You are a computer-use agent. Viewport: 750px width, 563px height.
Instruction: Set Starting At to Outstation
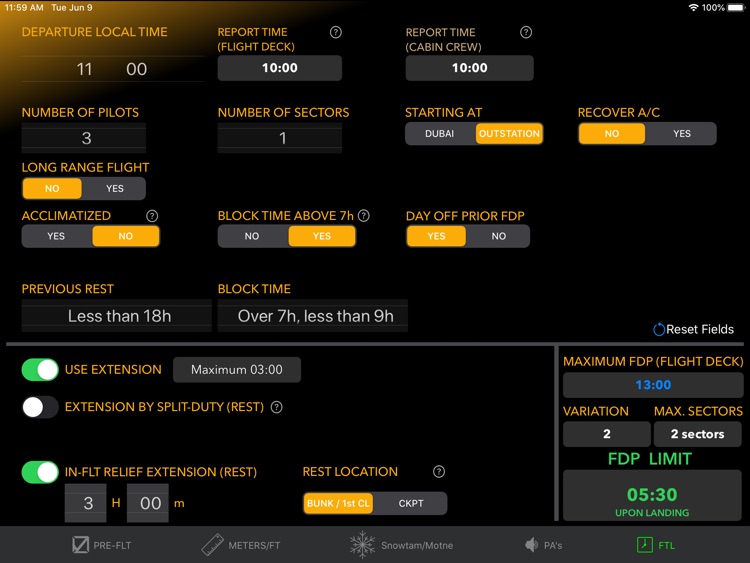point(509,133)
